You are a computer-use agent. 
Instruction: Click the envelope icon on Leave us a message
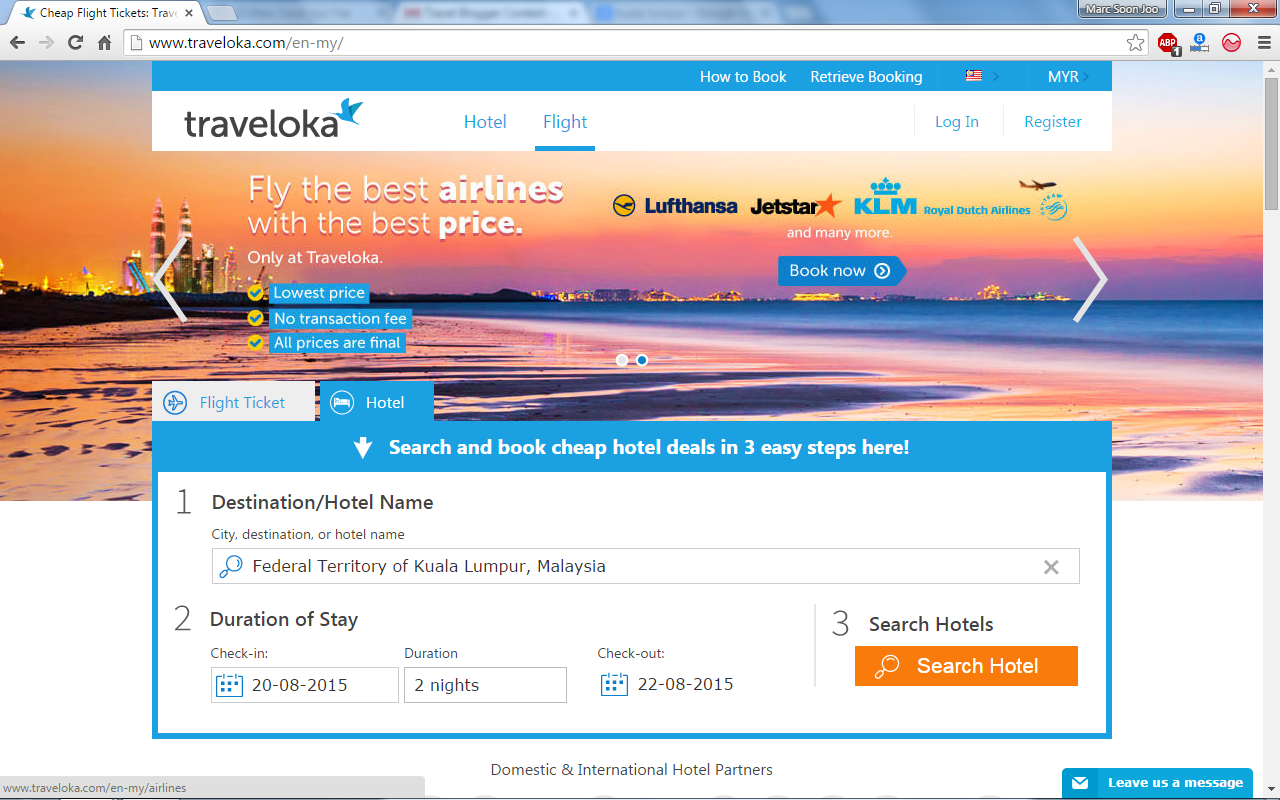[x=1083, y=783]
